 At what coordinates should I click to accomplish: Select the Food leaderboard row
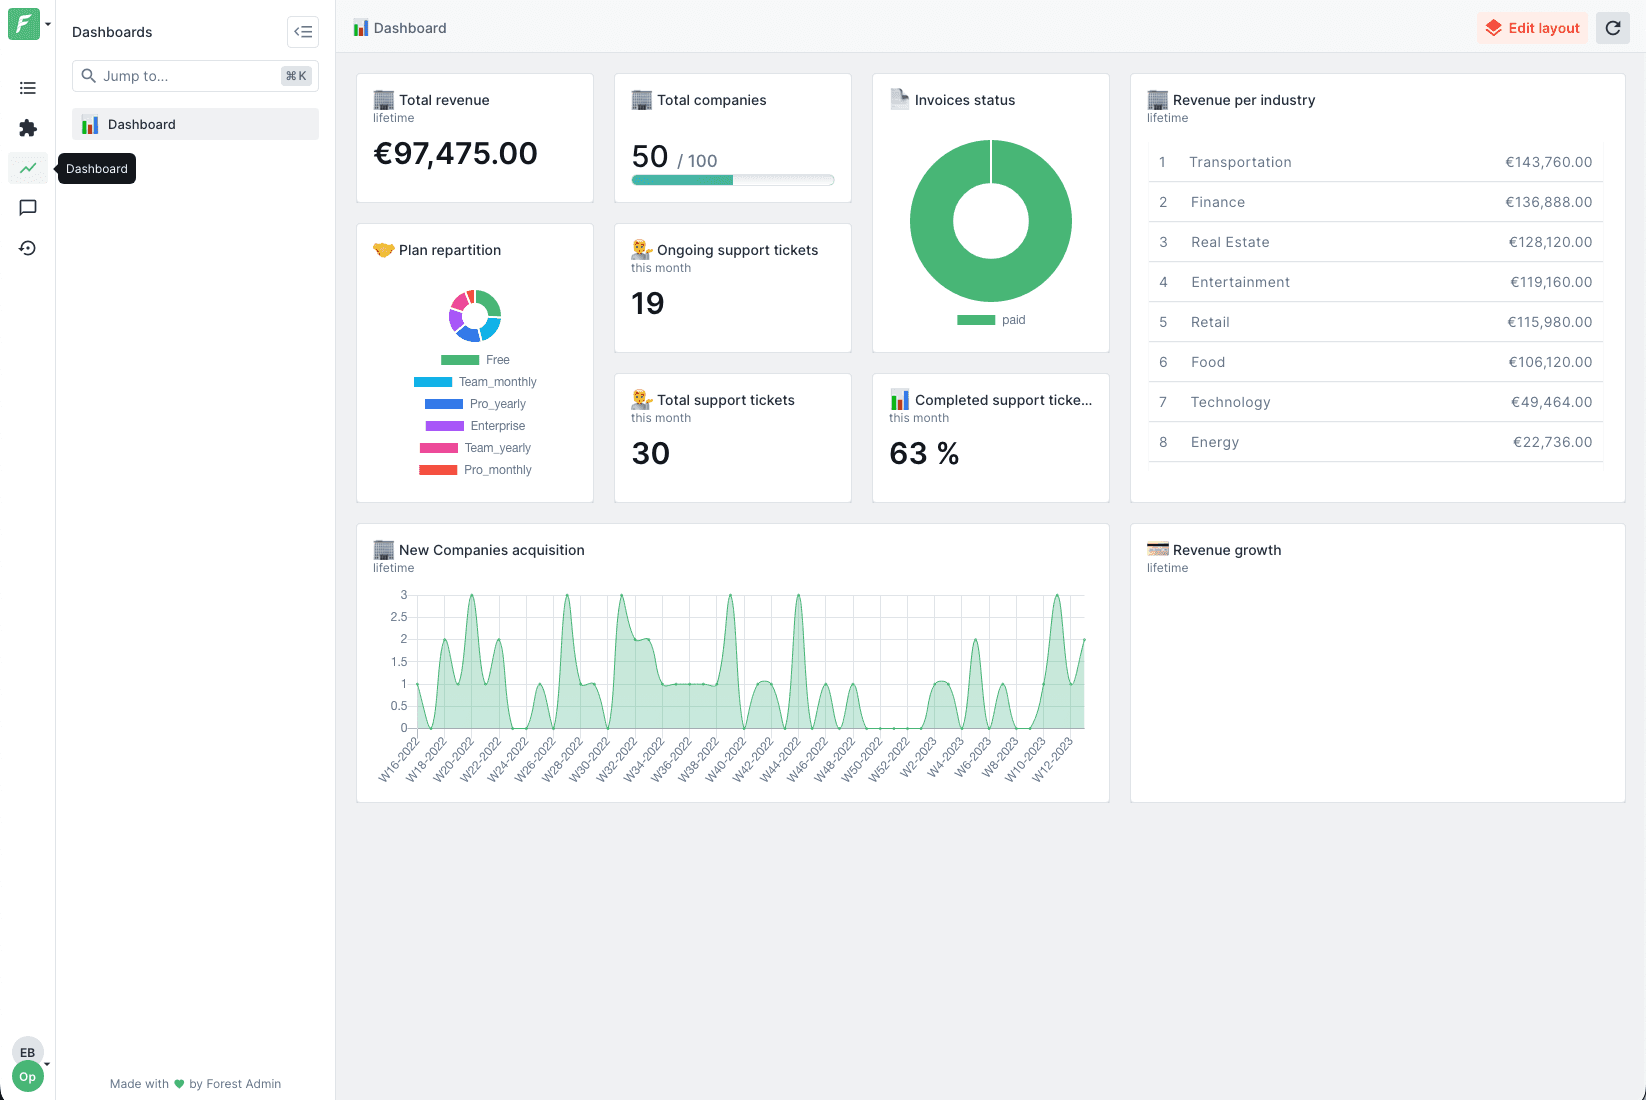tap(1376, 362)
